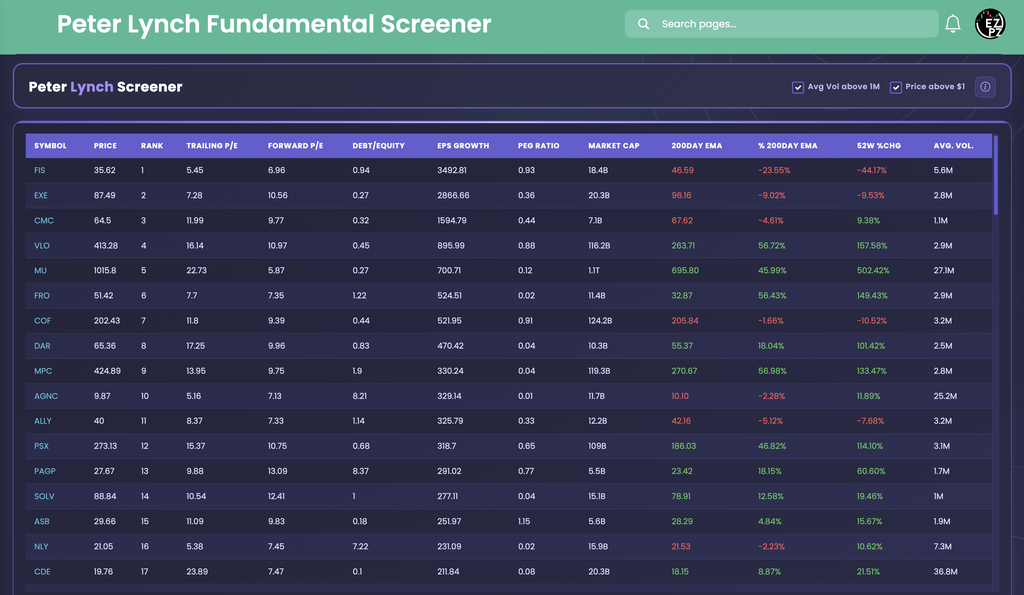Sort by Symbol column header
This screenshot has height=595, width=1024.
click(50, 146)
